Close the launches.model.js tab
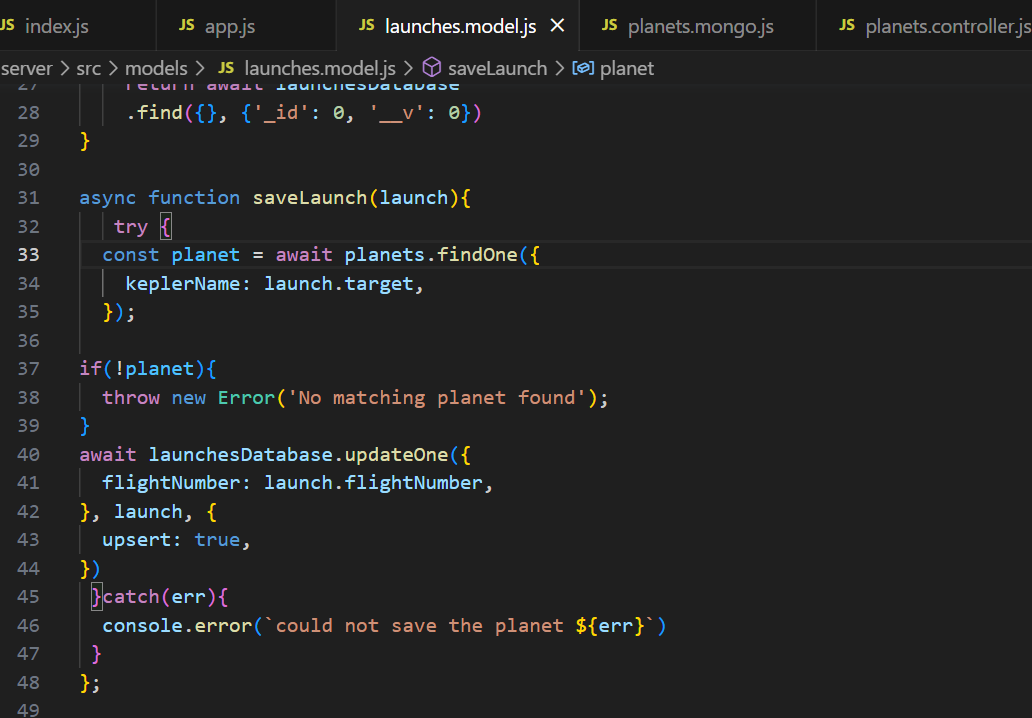This screenshot has height=718, width=1032. [558, 26]
